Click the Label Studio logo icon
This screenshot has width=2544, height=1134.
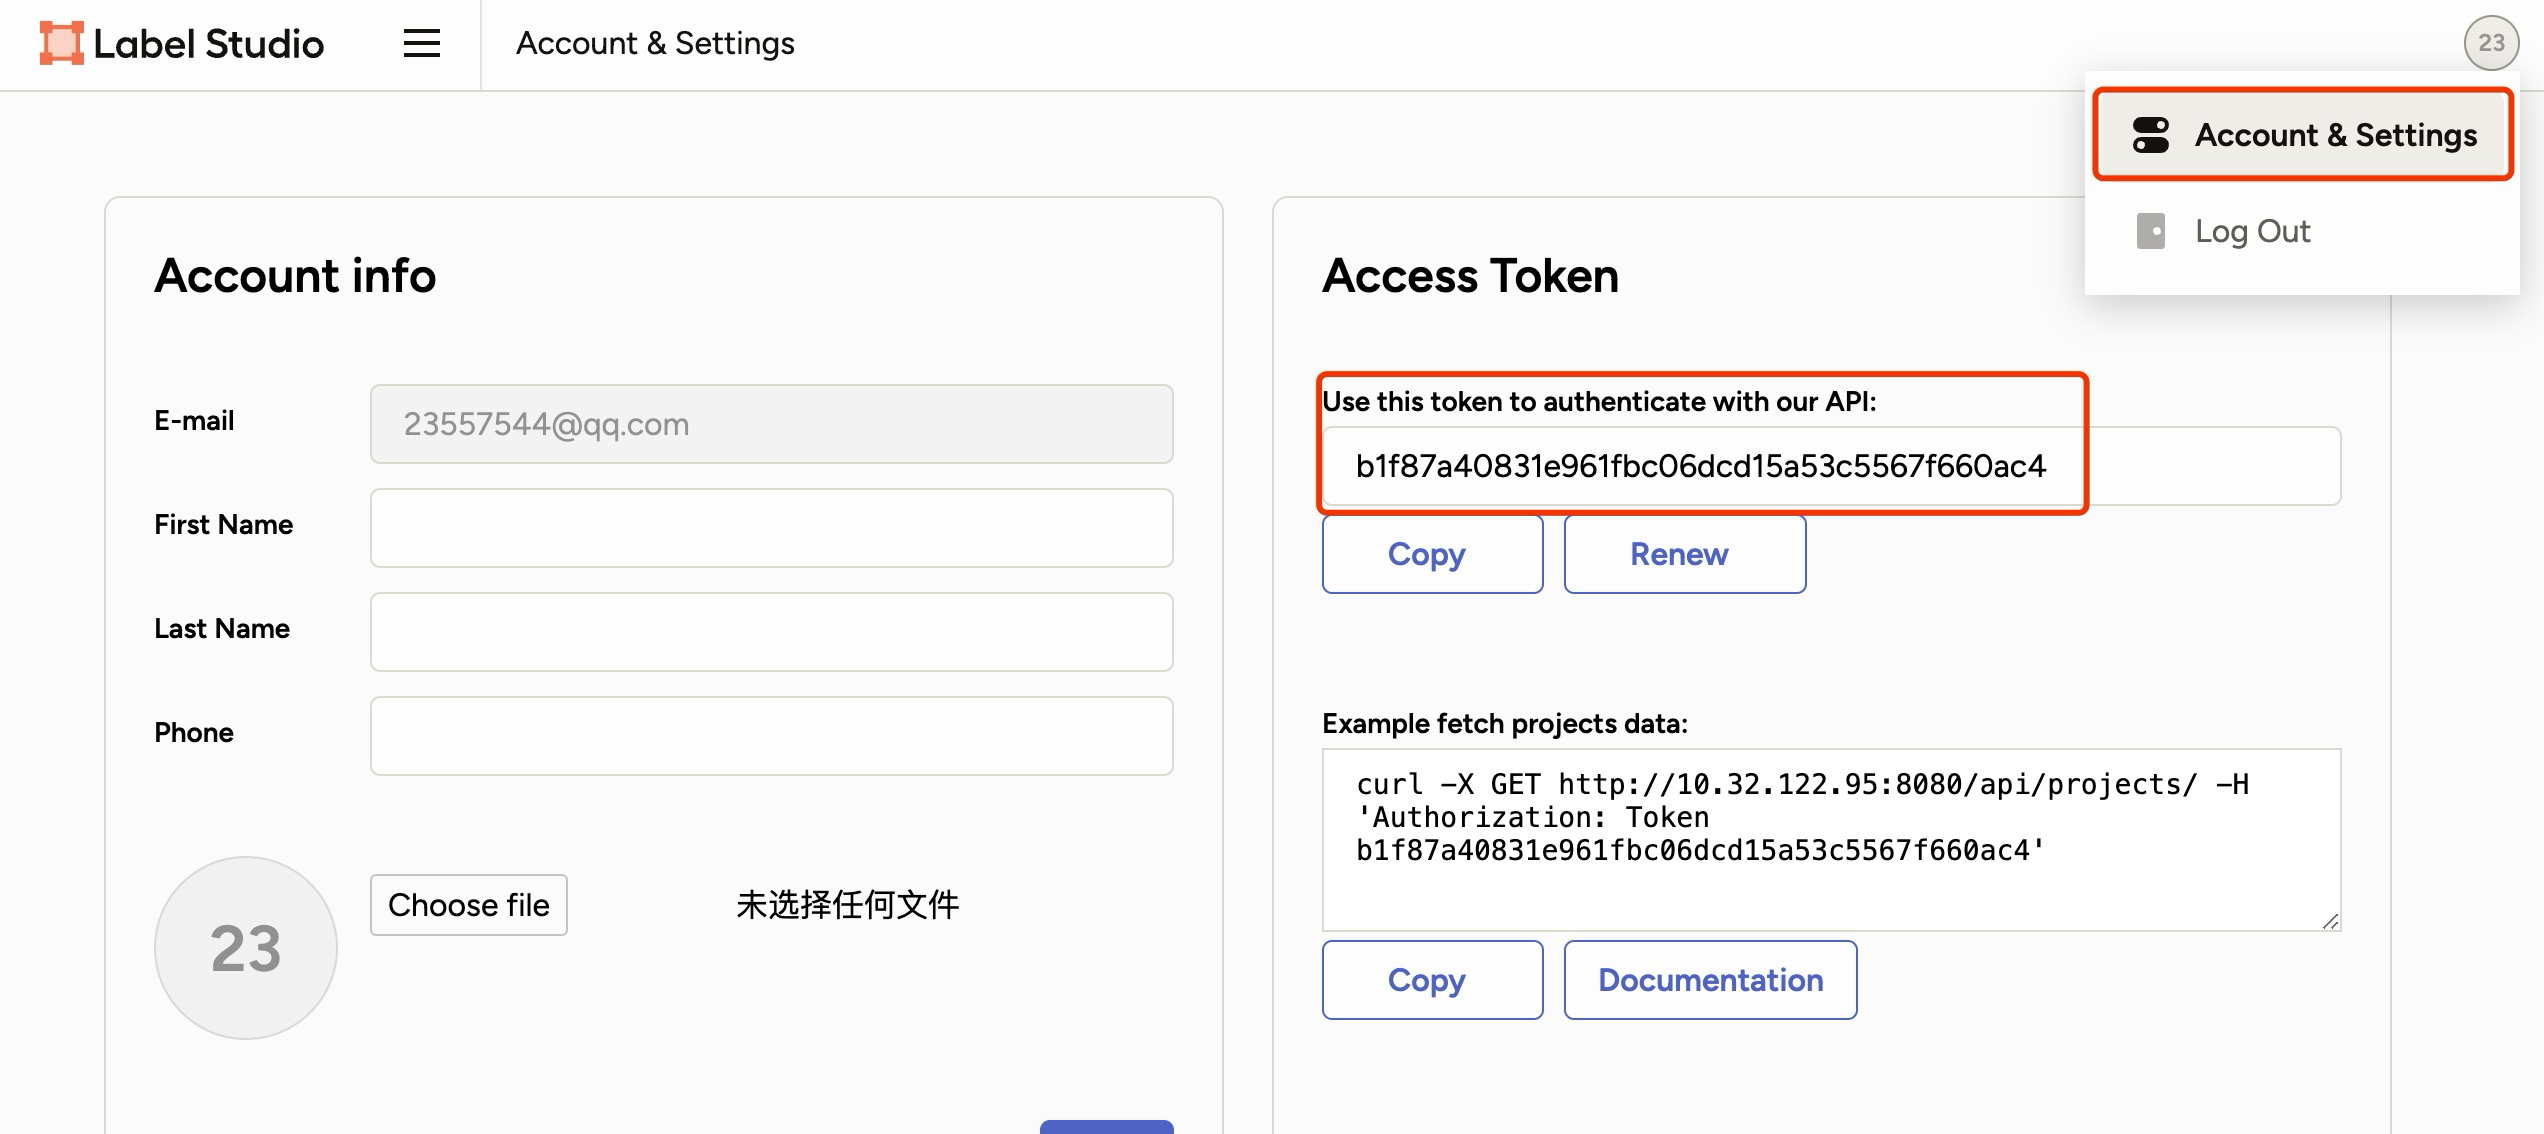[61, 44]
